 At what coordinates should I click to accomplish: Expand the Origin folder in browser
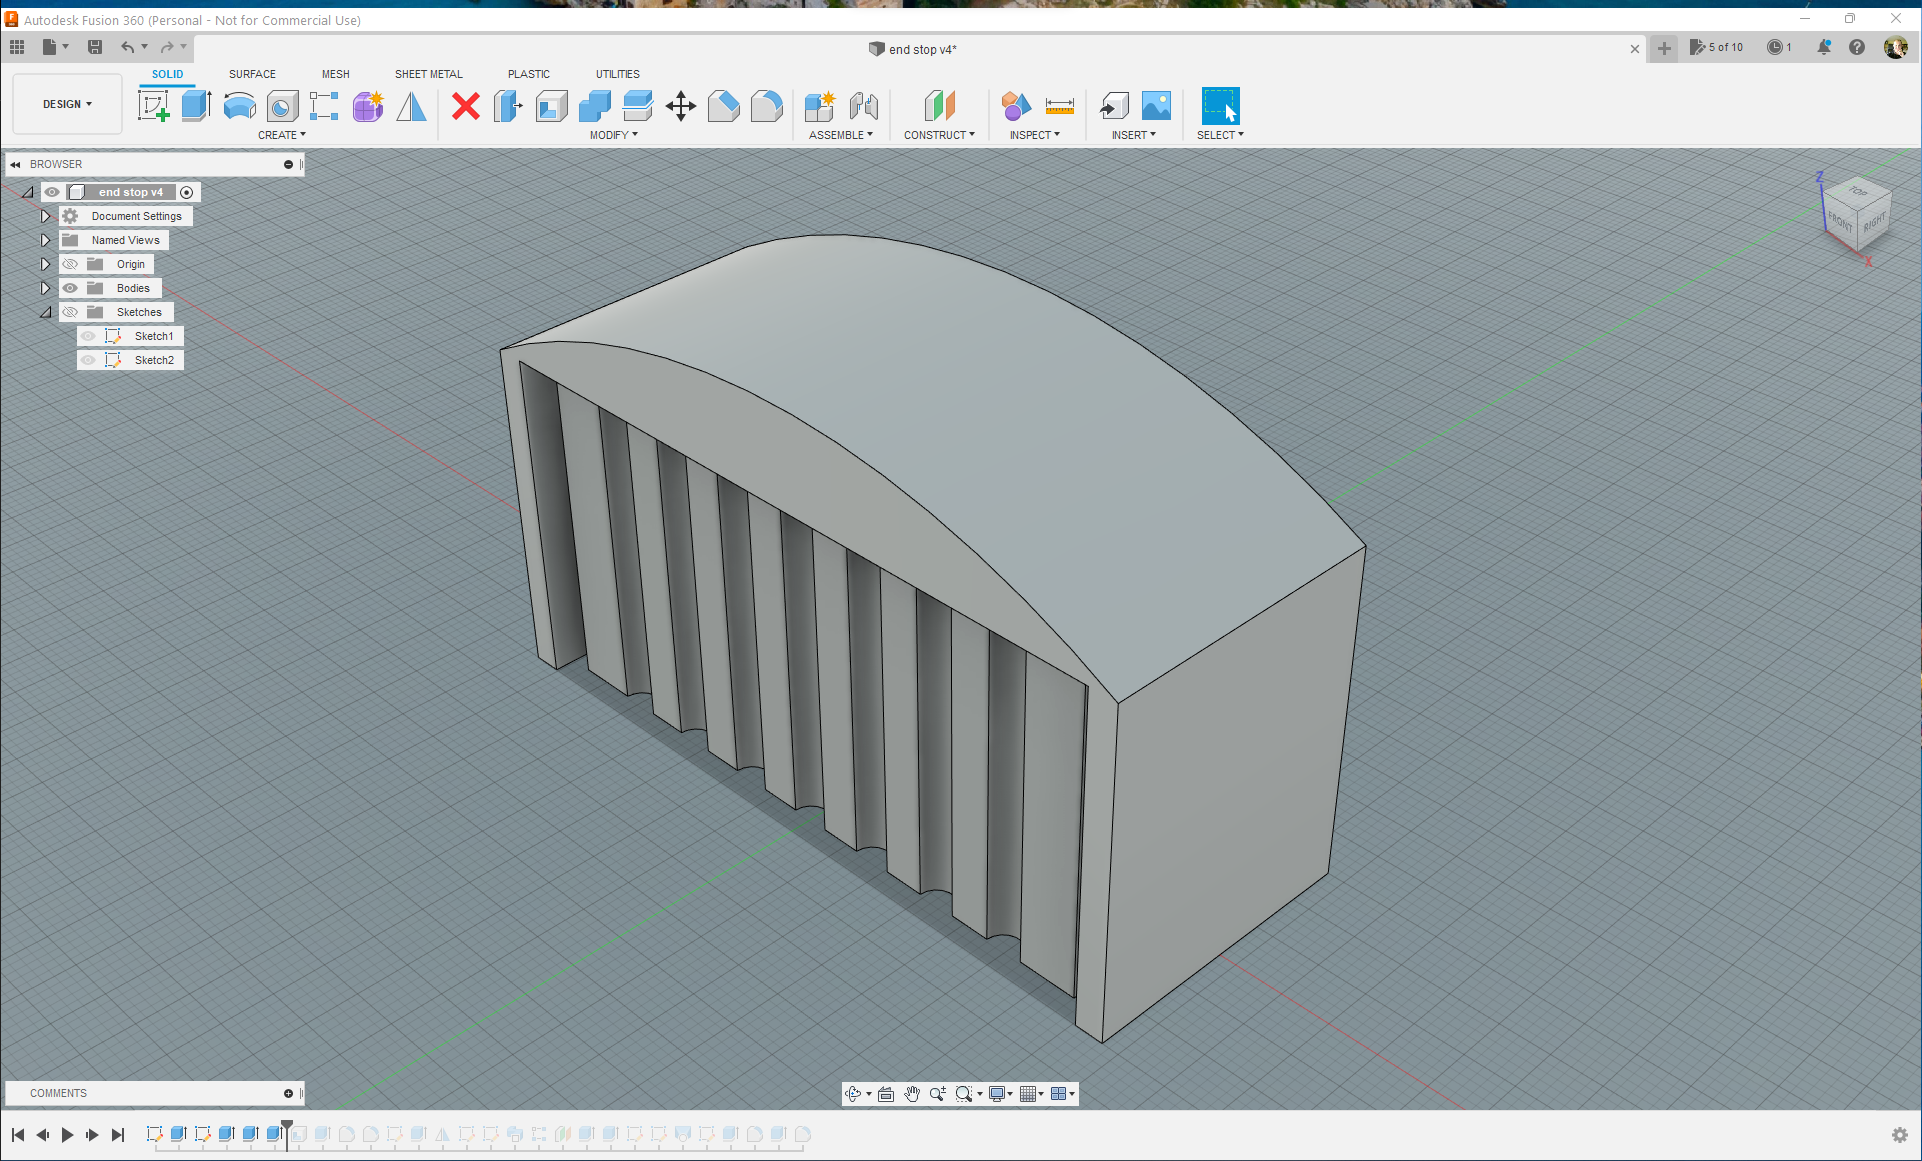45,263
